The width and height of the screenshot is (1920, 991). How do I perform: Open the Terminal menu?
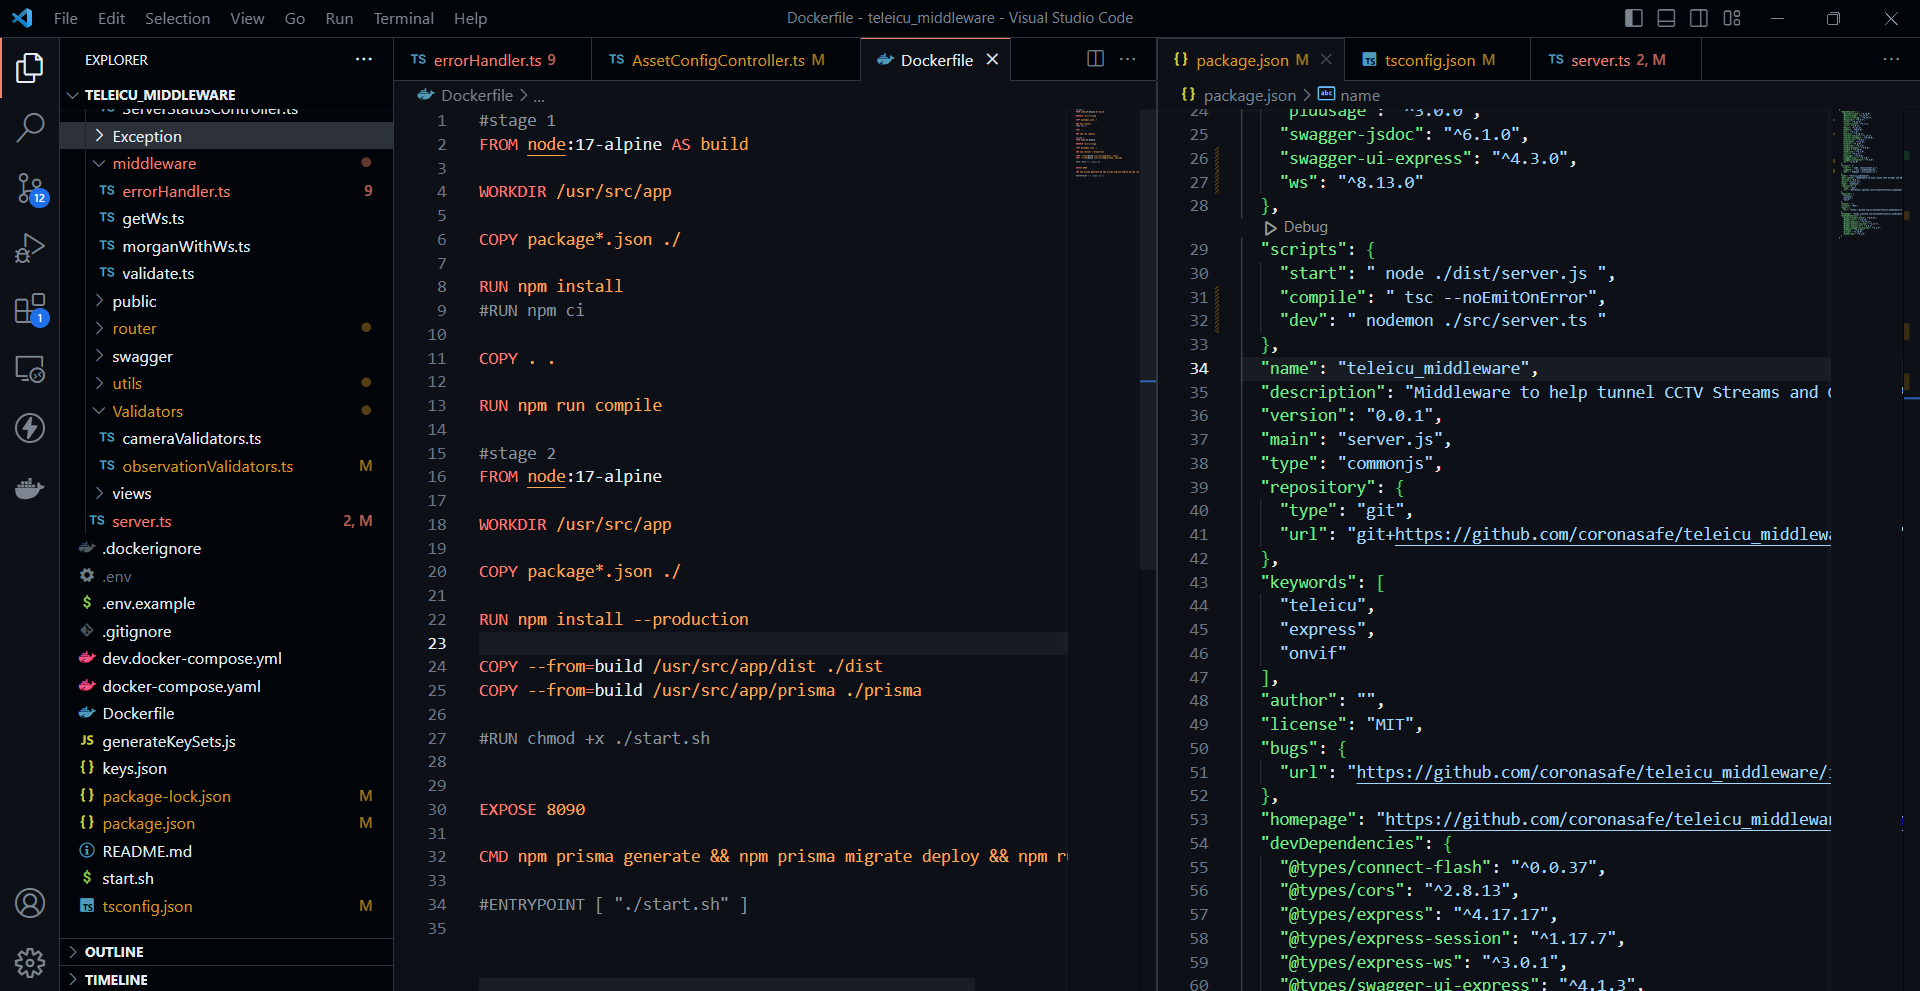point(403,18)
